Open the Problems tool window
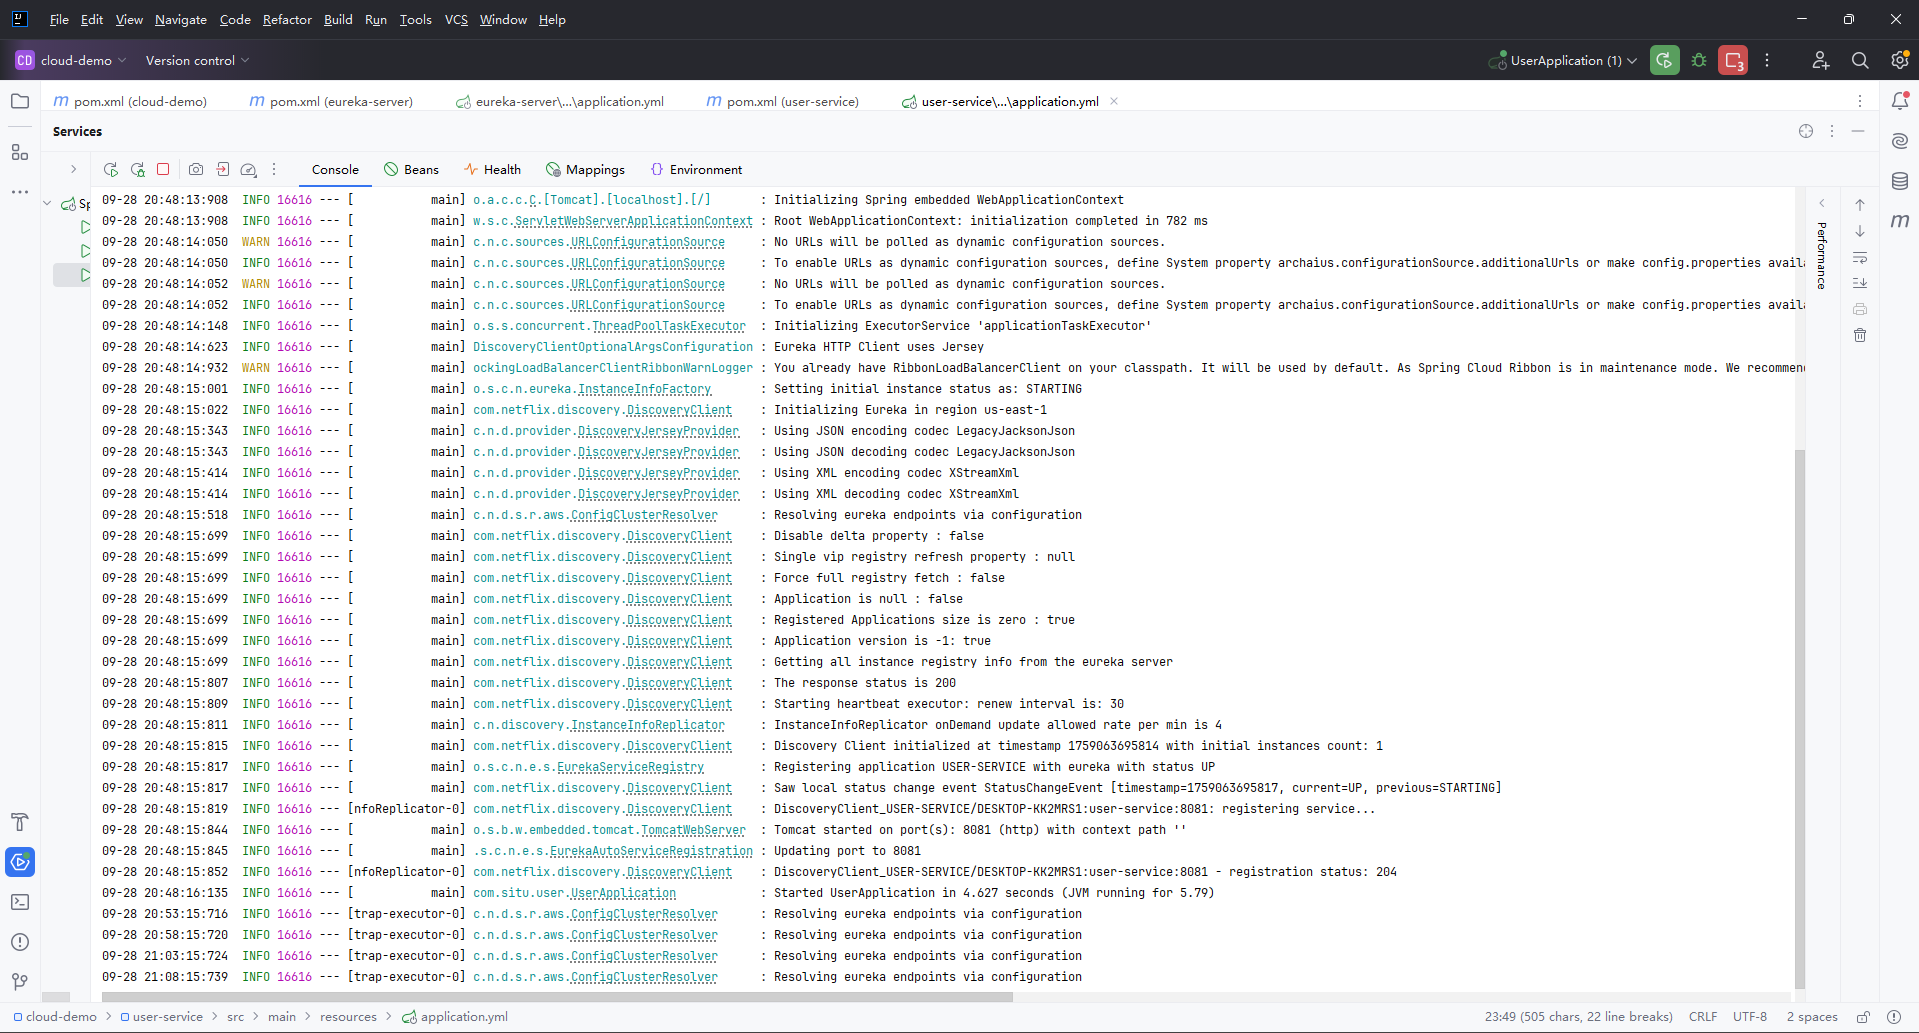Screen dimensions: 1919x1033 click(x=19, y=942)
